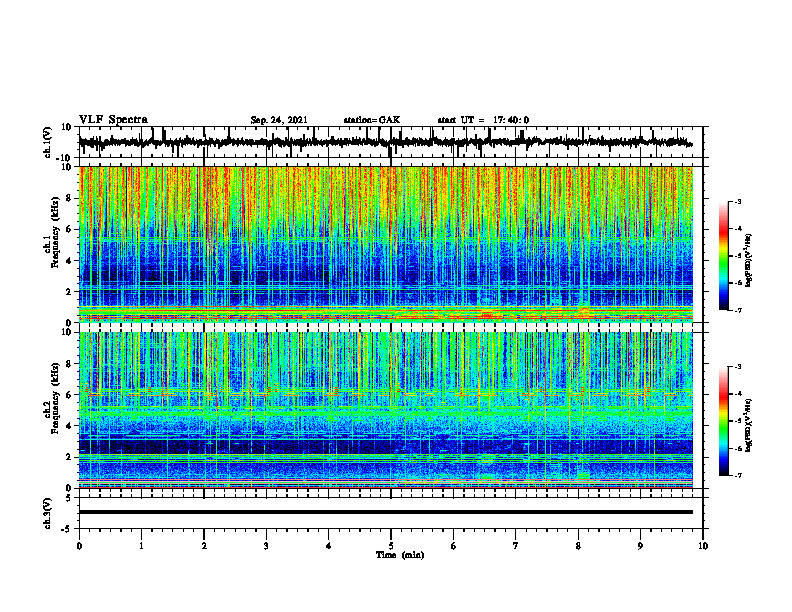Click the time axis tick label "1"

click(x=141, y=546)
